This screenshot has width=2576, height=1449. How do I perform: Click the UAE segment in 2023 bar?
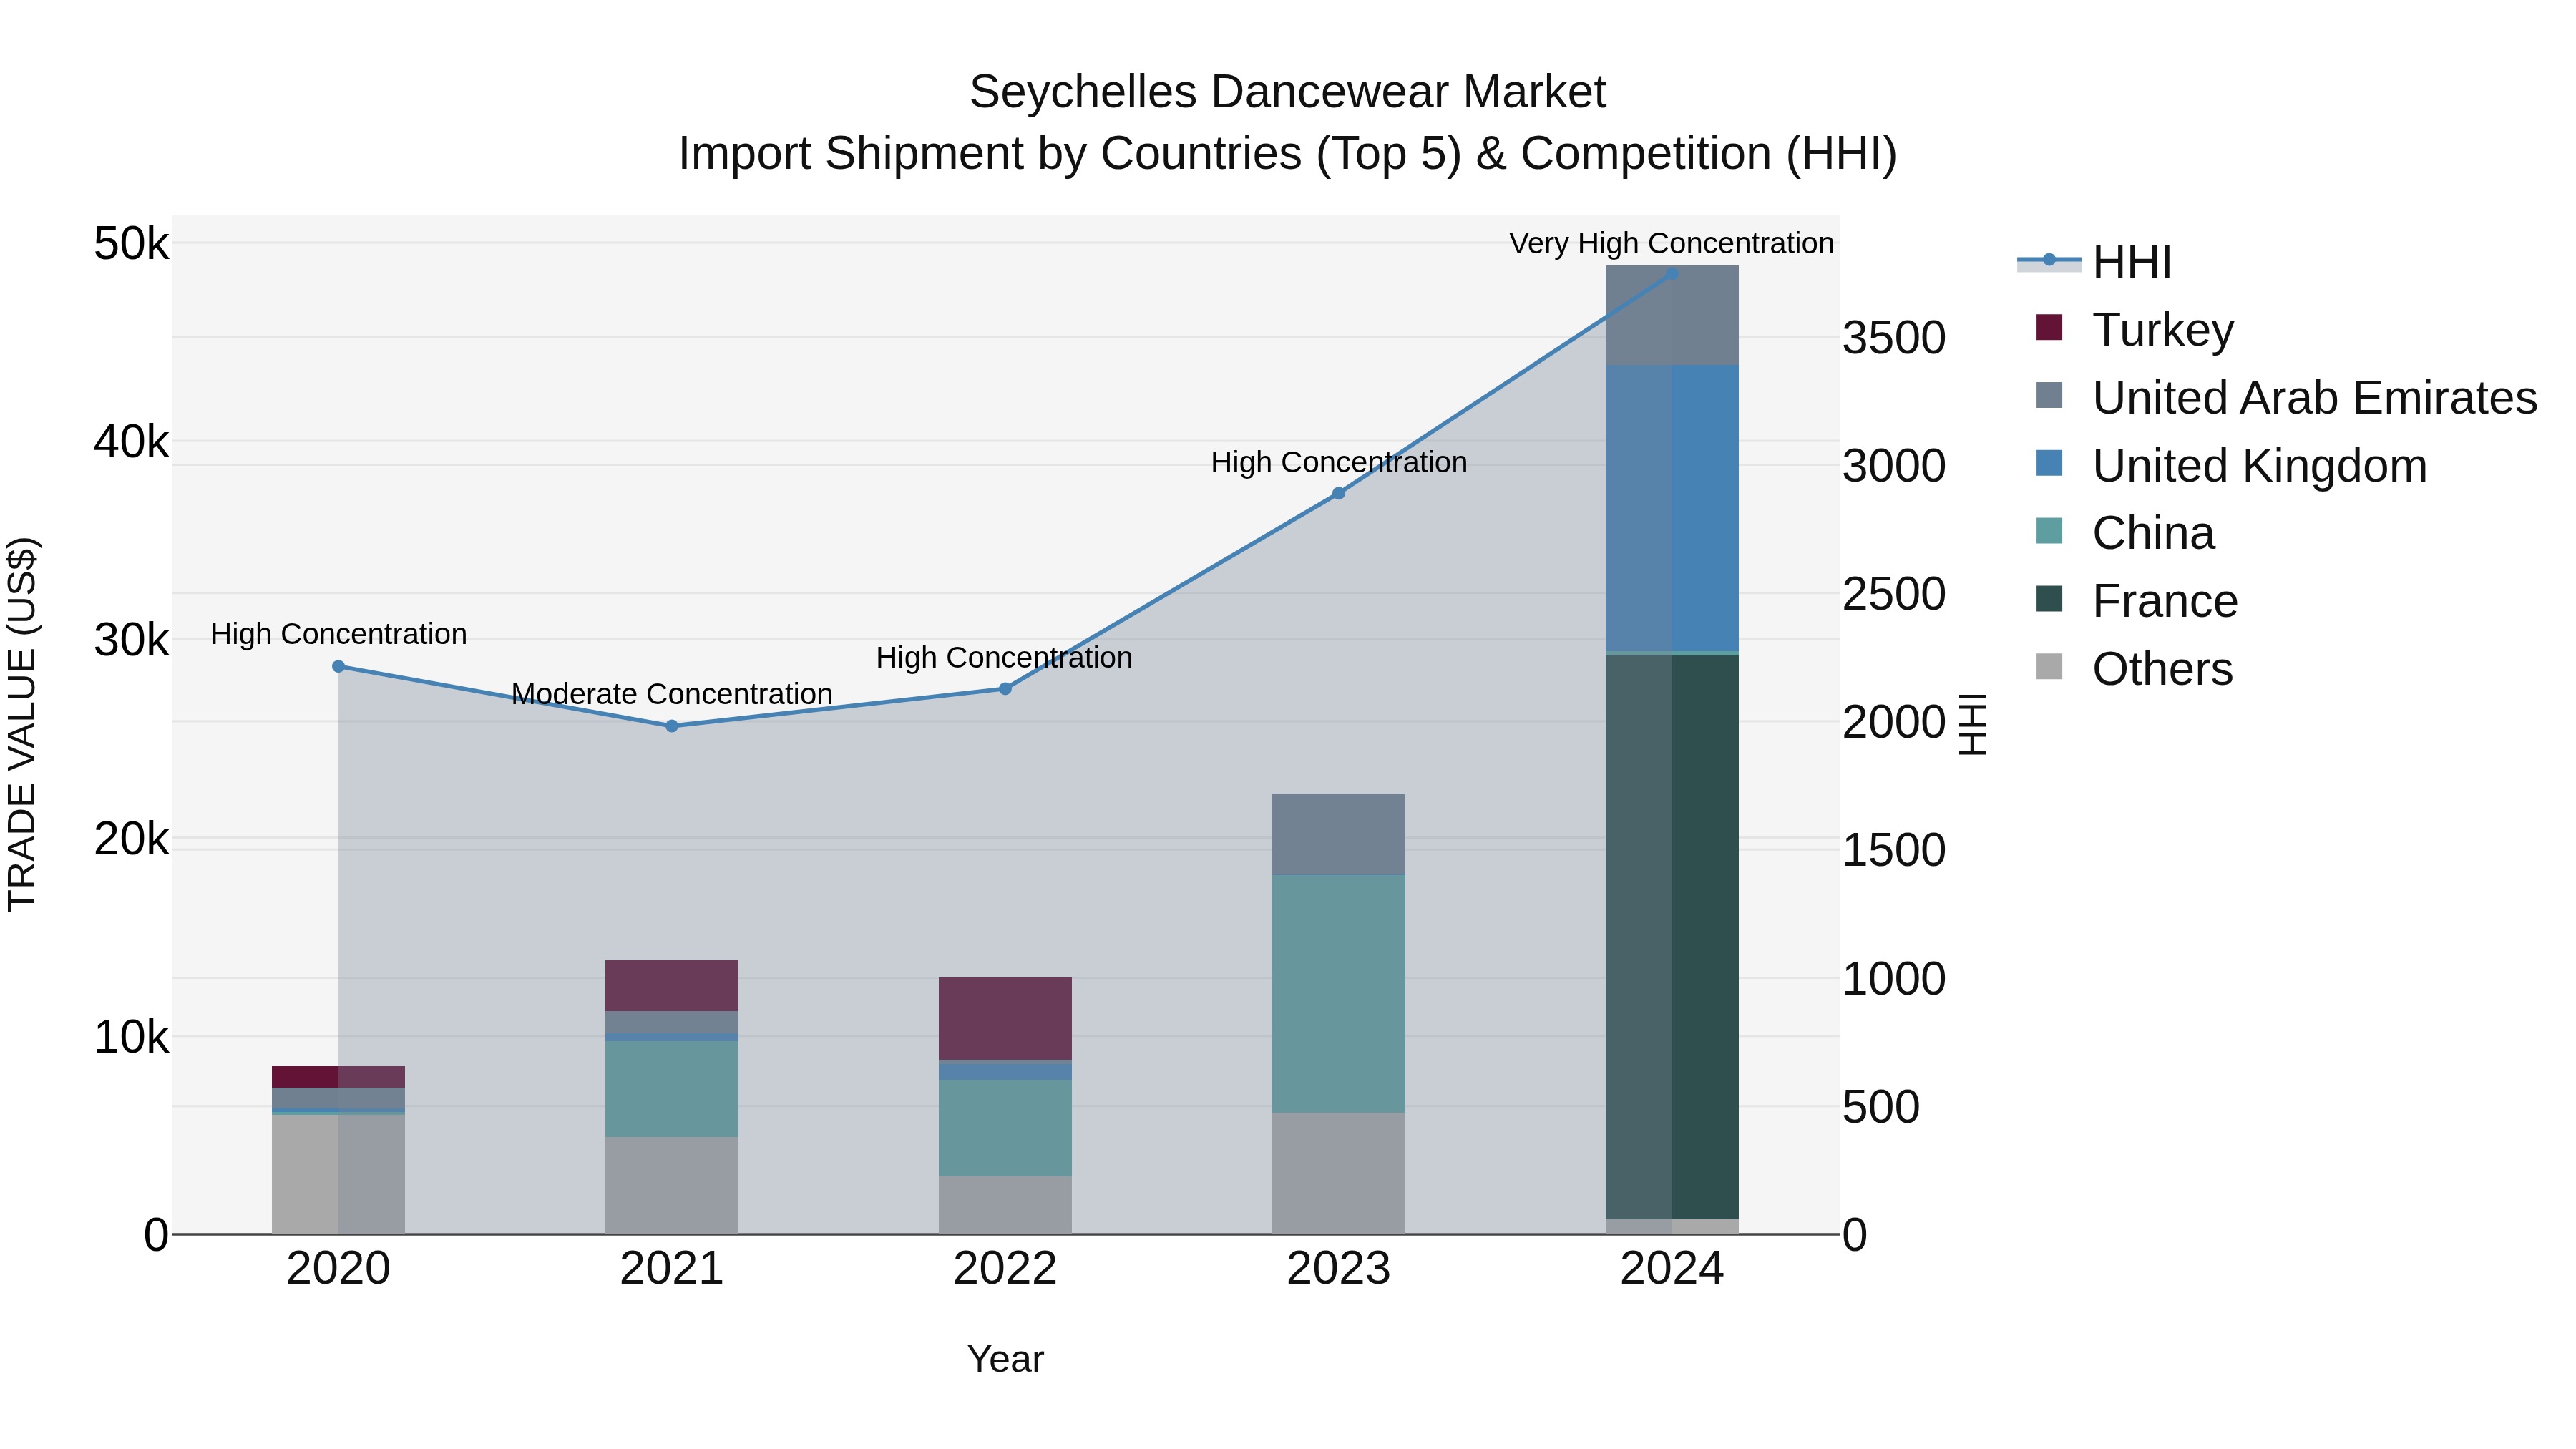click(1339, 834)
